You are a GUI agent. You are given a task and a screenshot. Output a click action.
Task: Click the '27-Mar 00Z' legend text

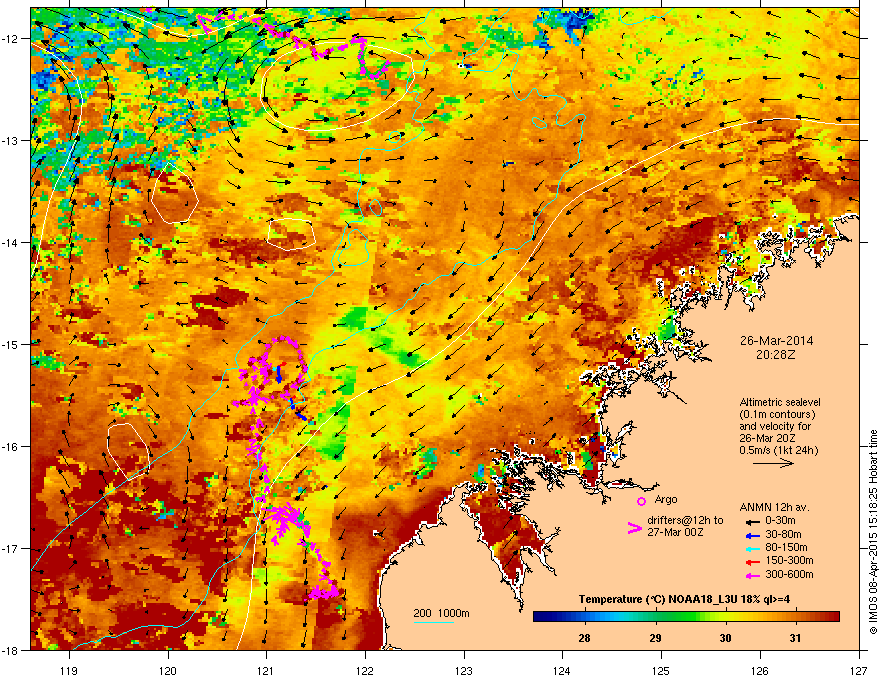point(675,532)
